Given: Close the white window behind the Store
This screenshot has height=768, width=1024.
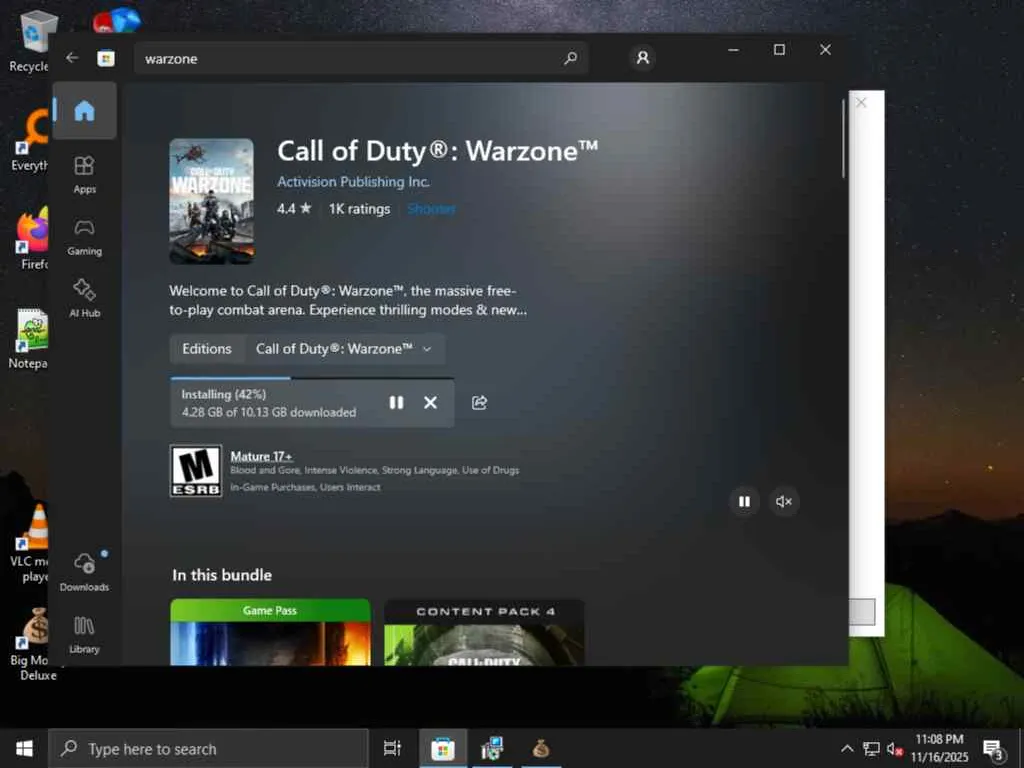Looking at the screenshot, I should (861, 103).
